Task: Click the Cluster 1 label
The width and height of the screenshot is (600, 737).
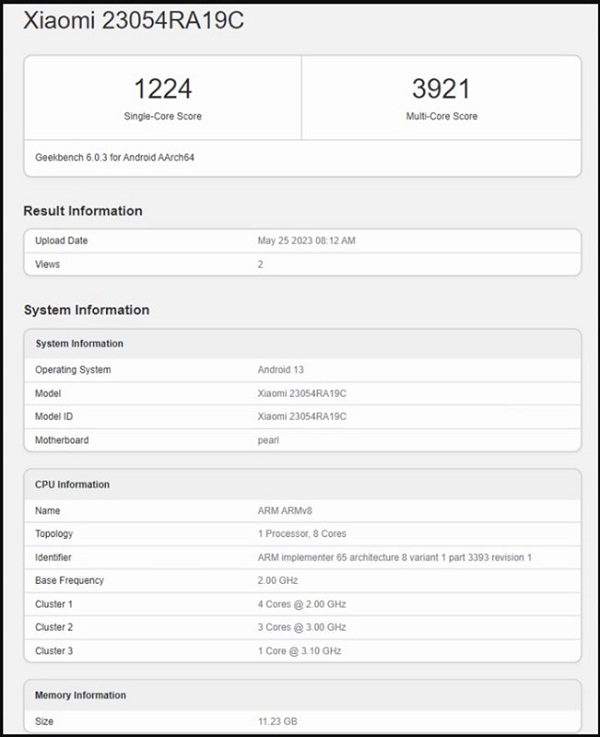Action: tap(54, 604)
